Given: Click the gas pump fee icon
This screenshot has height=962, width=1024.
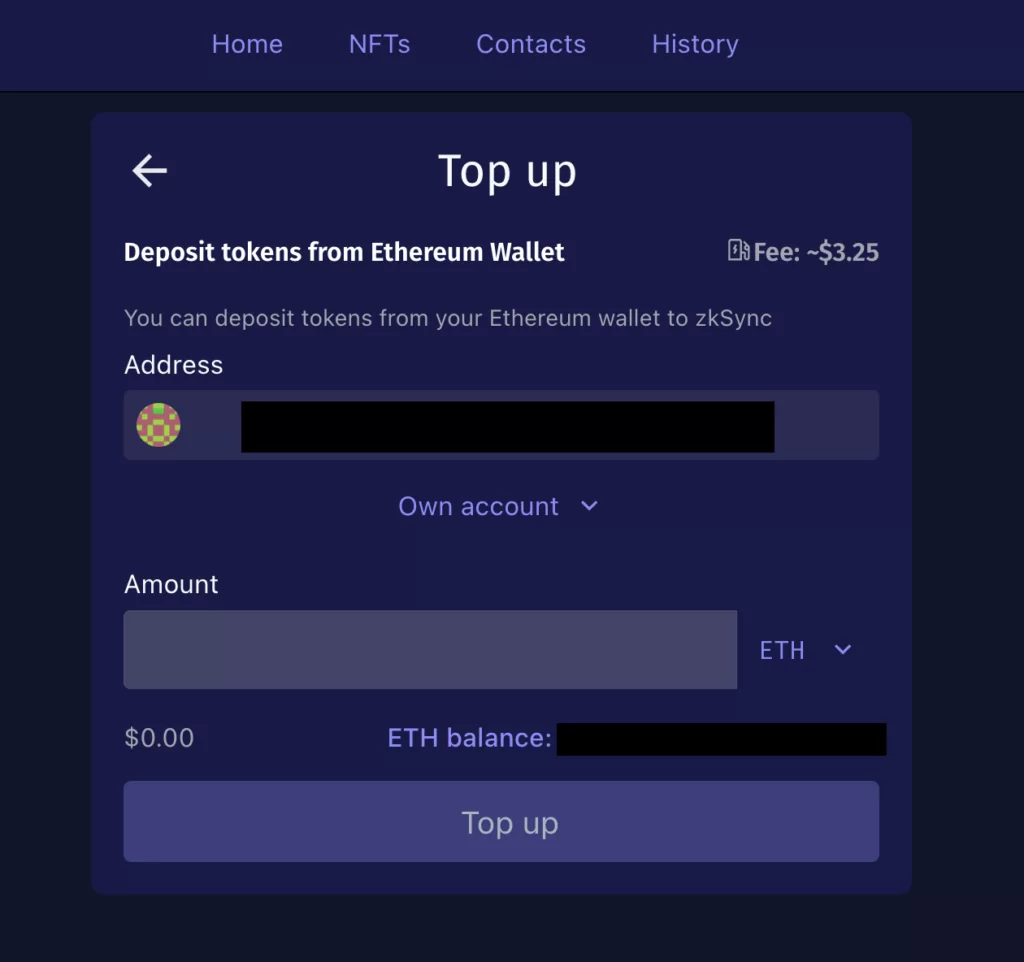Looking at the screenshot, I should (x=738, y=251).
